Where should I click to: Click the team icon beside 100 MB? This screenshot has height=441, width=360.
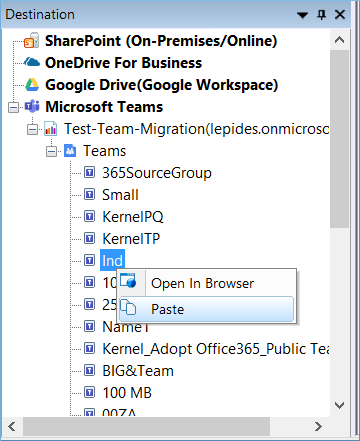pos(89,393)
